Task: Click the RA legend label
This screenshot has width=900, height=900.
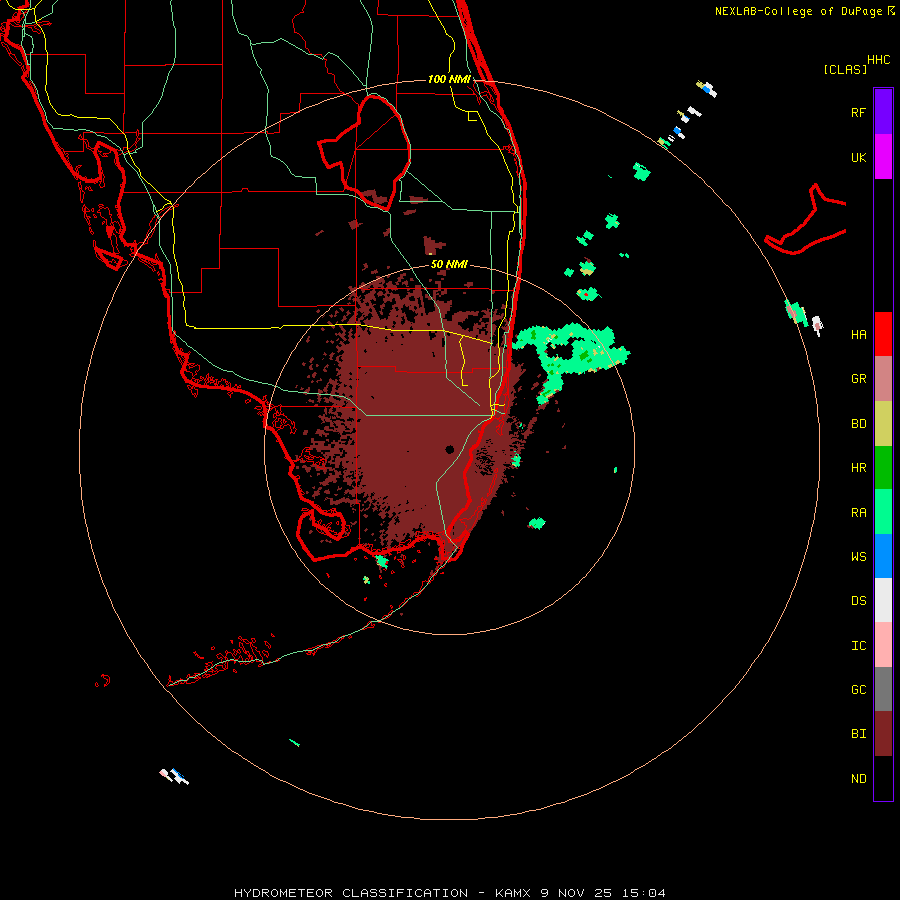Action: pyautogui.click(x=858, y=512)
